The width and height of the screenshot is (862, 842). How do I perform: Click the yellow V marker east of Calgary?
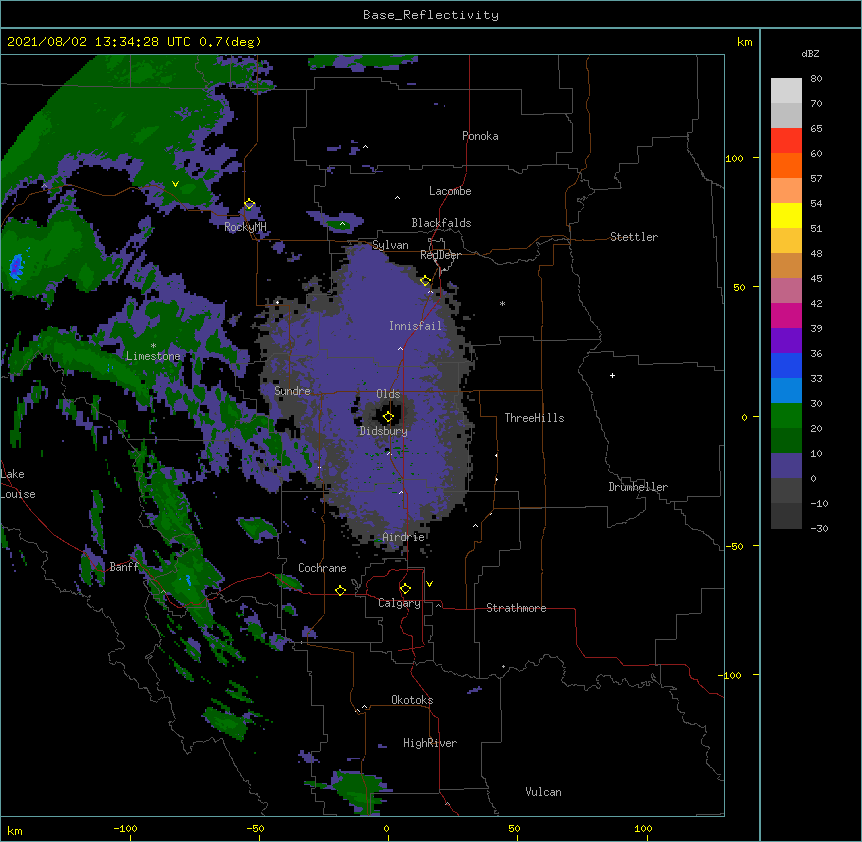pos(429,584)
